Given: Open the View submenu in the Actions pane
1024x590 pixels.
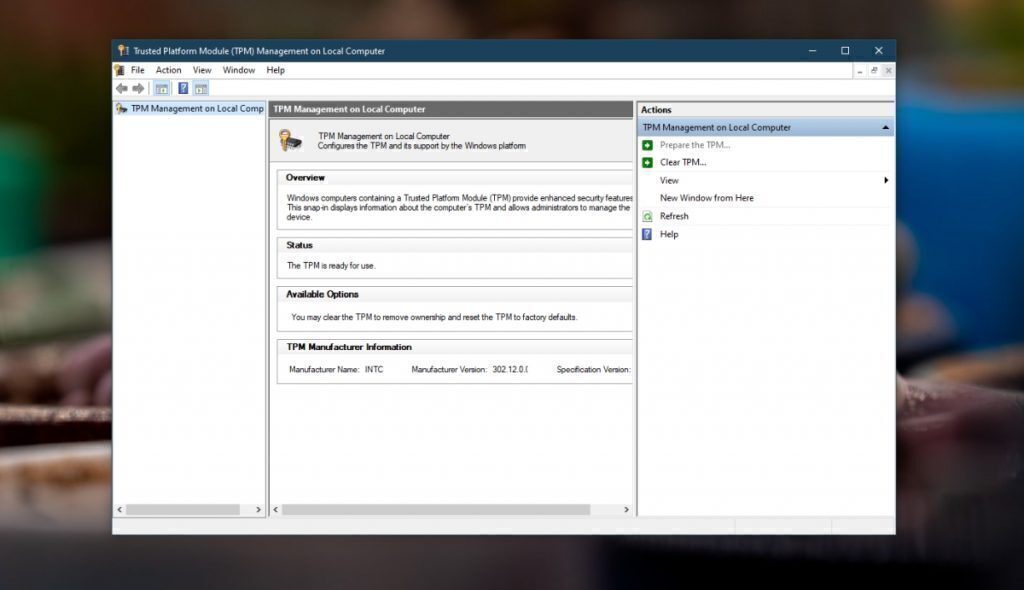Looking at the screenshot, I should click(x=668, y=180).
